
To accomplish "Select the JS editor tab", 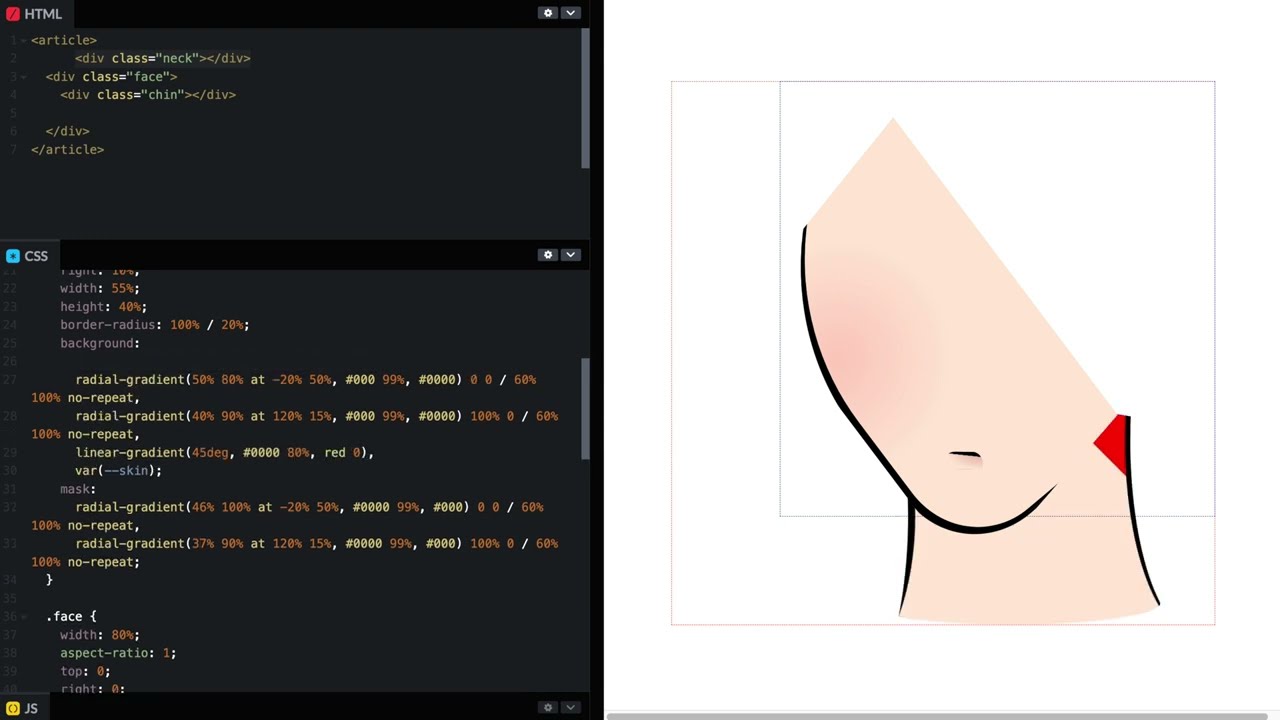I will (x=23, y=708).
